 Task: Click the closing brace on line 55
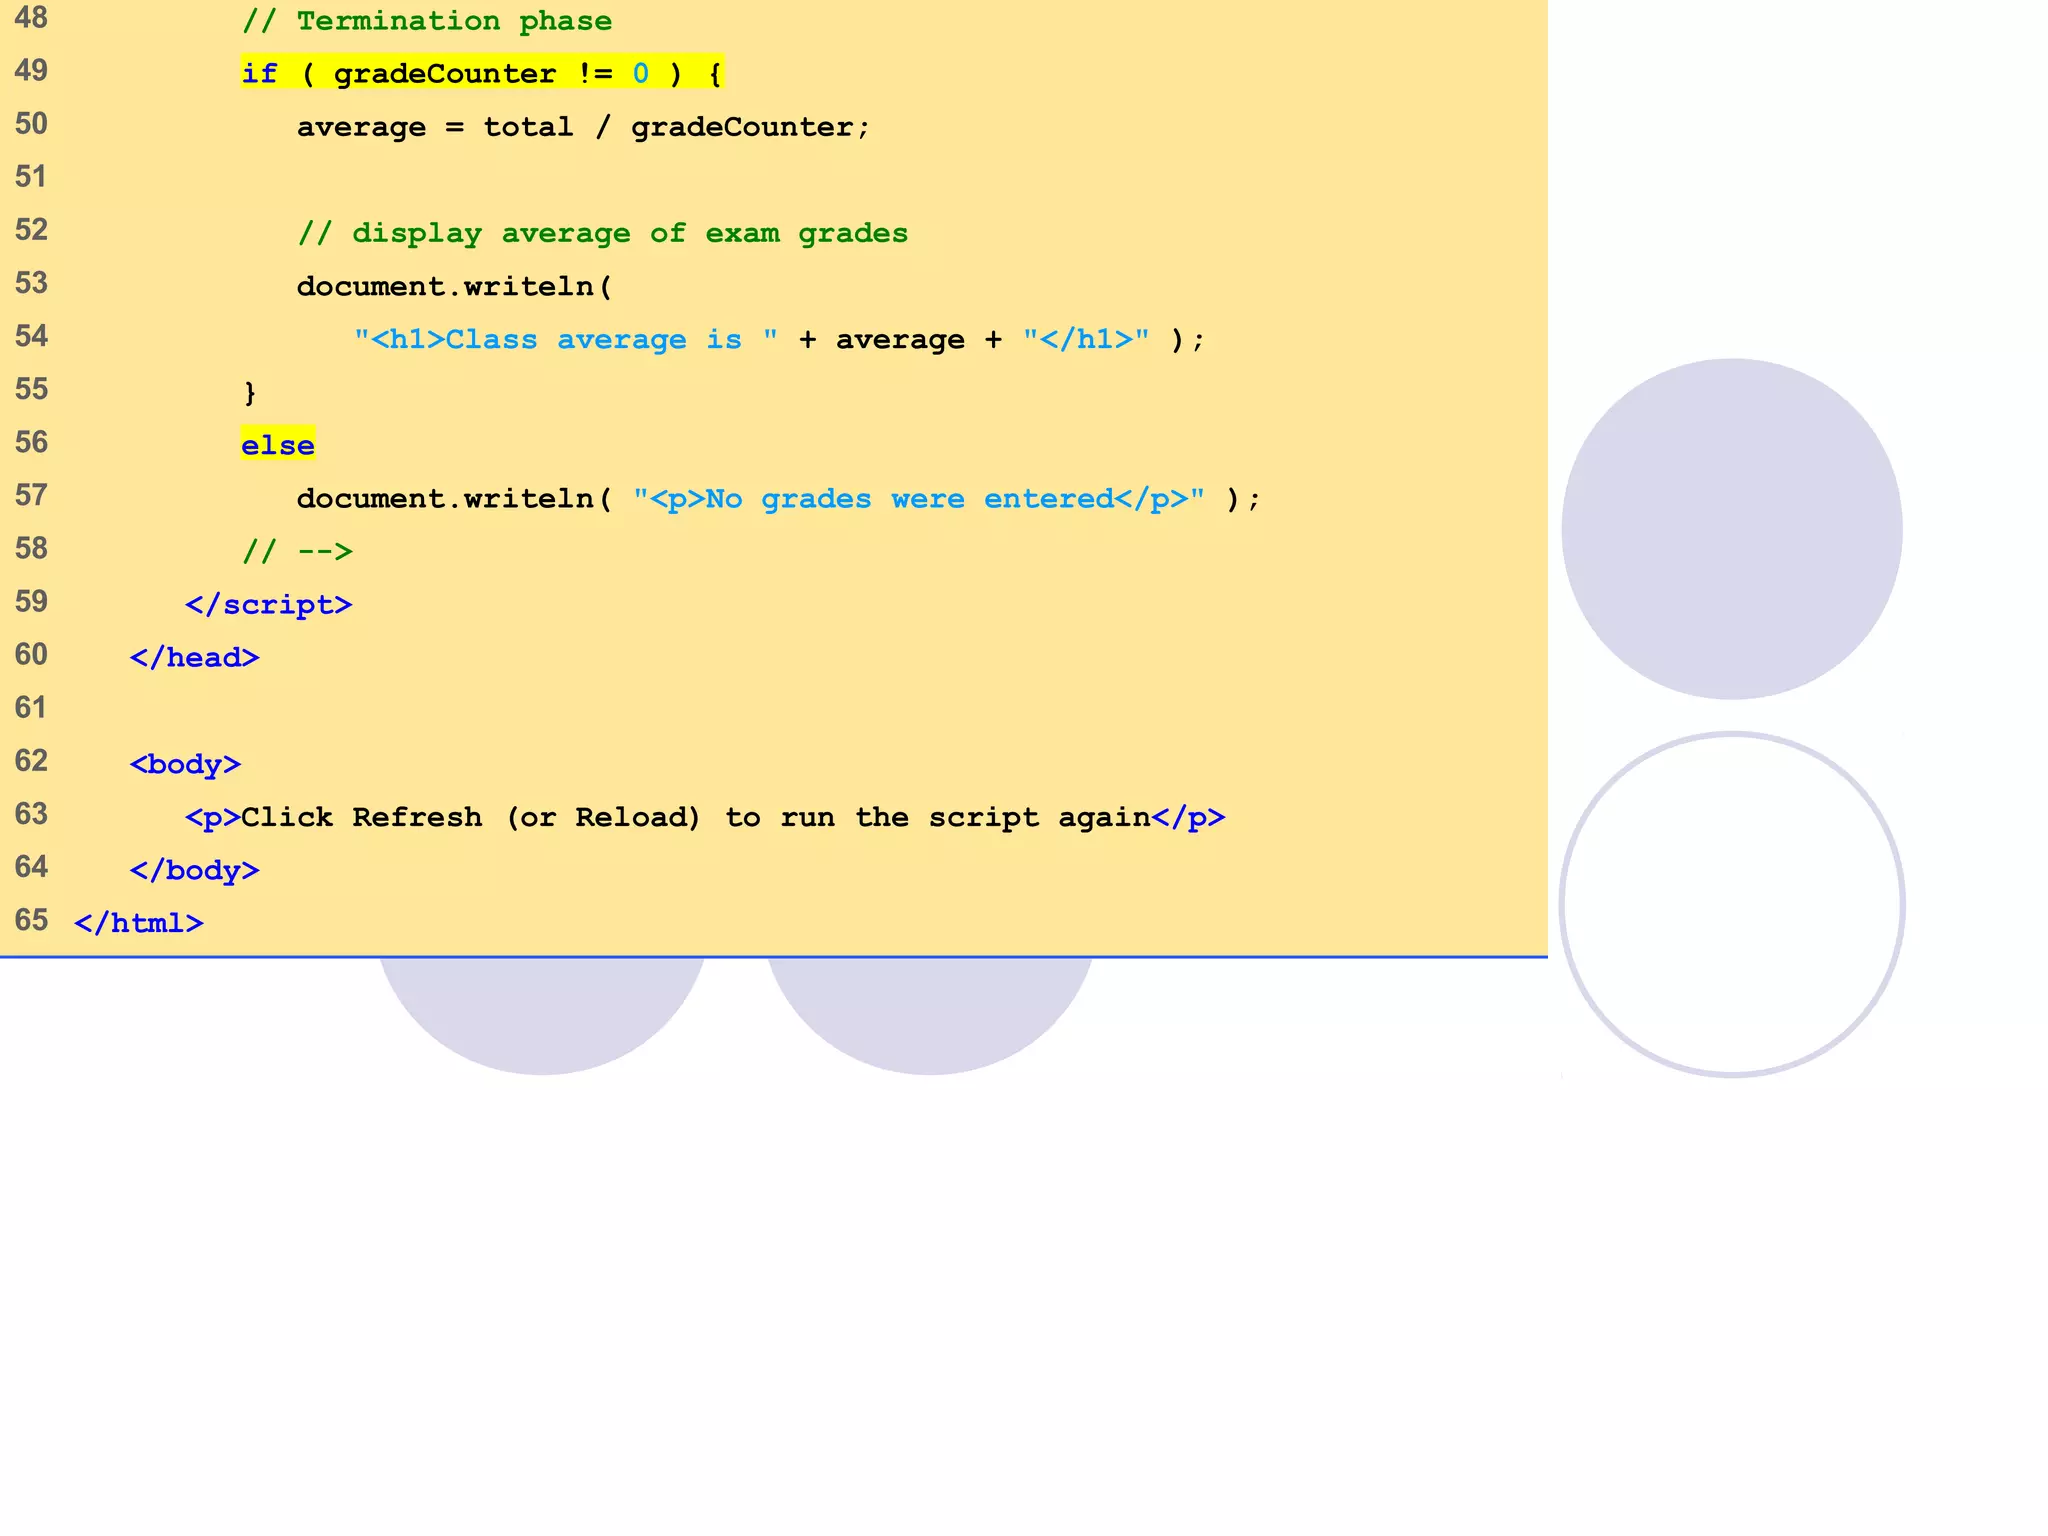(250, 392)
